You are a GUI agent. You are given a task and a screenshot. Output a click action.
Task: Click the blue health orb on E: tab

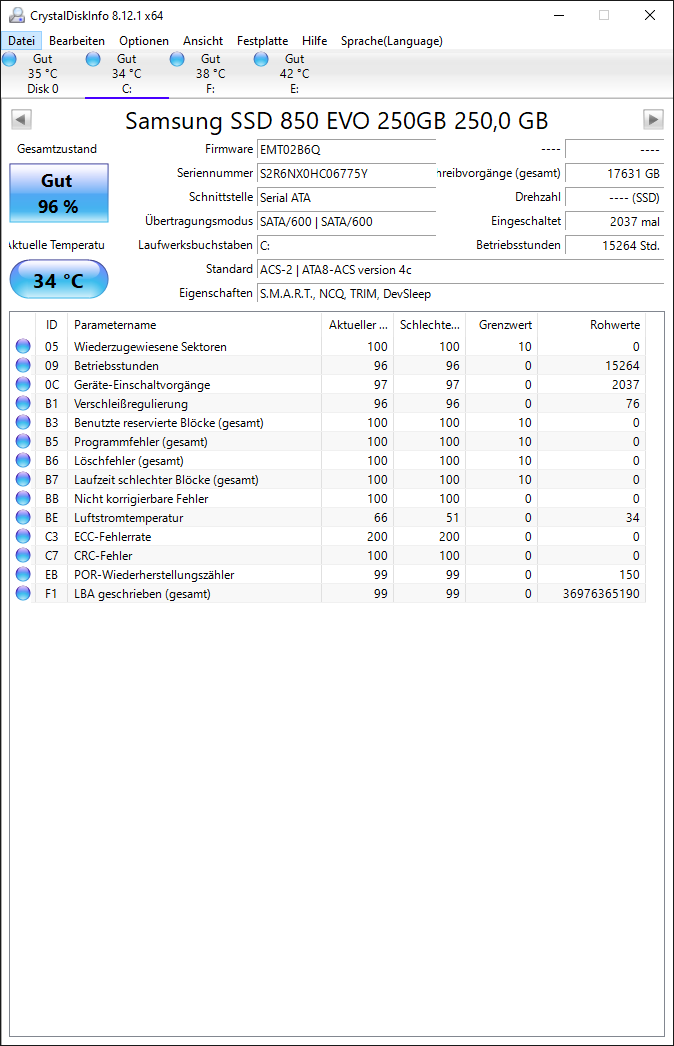pos(261,59)
